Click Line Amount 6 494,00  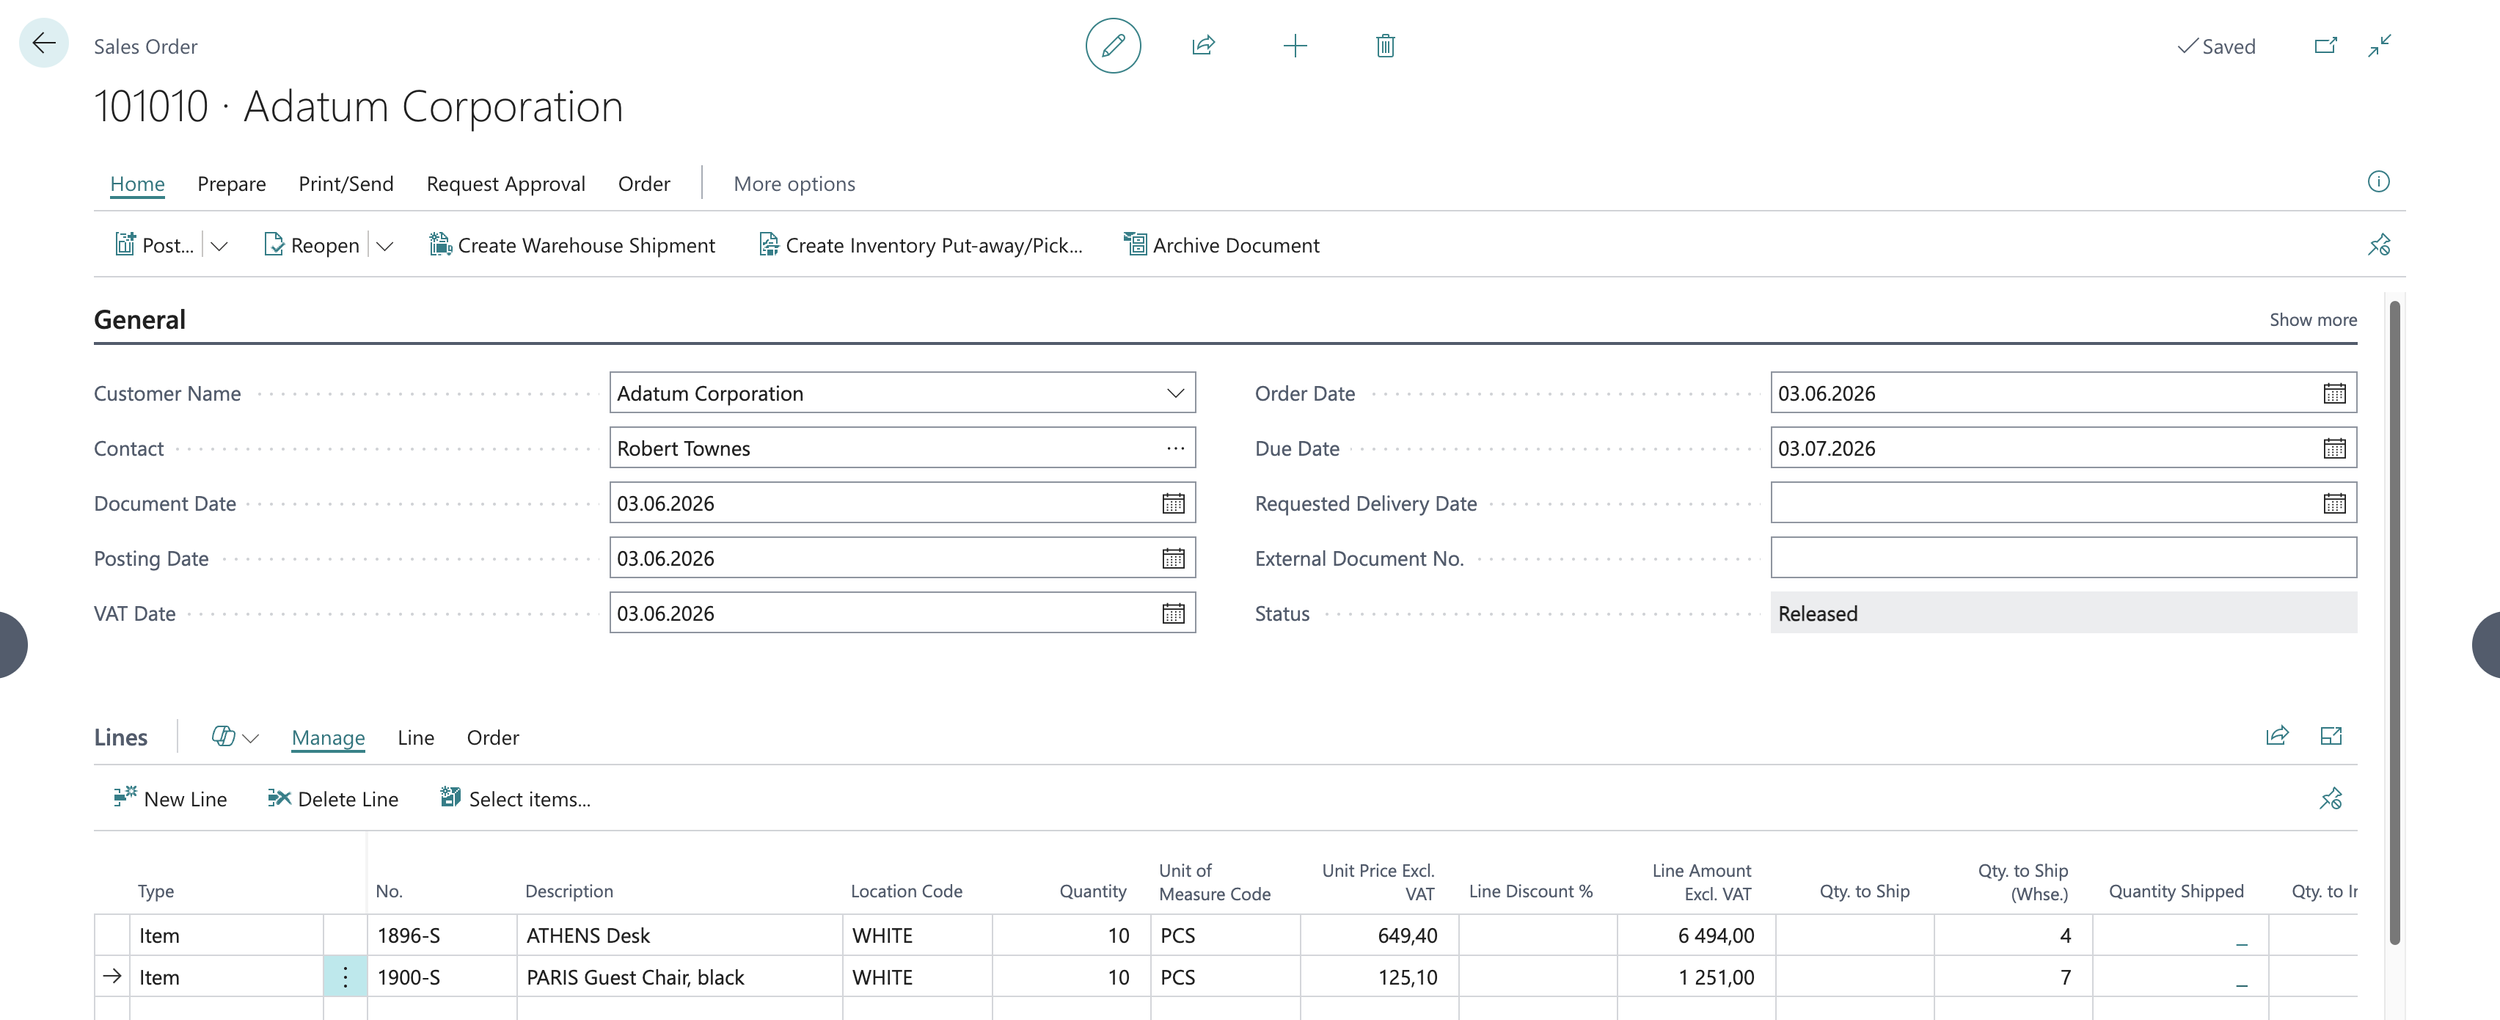pyautogui.click(x=1696, y=936)
